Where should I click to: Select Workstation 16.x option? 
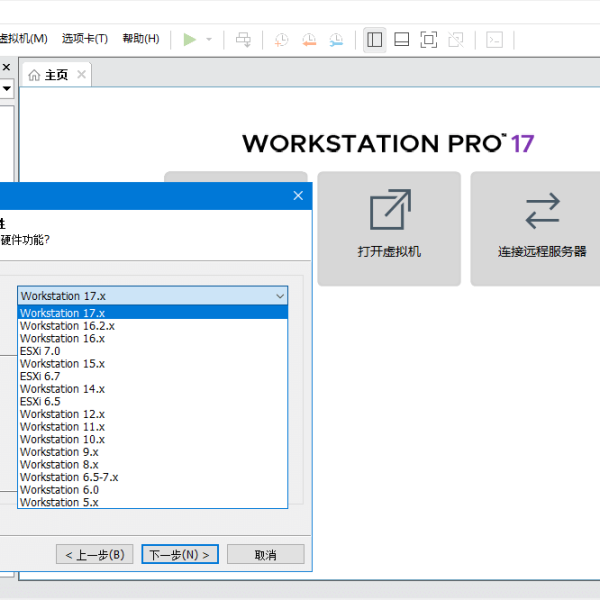click(x=152, y=338)
